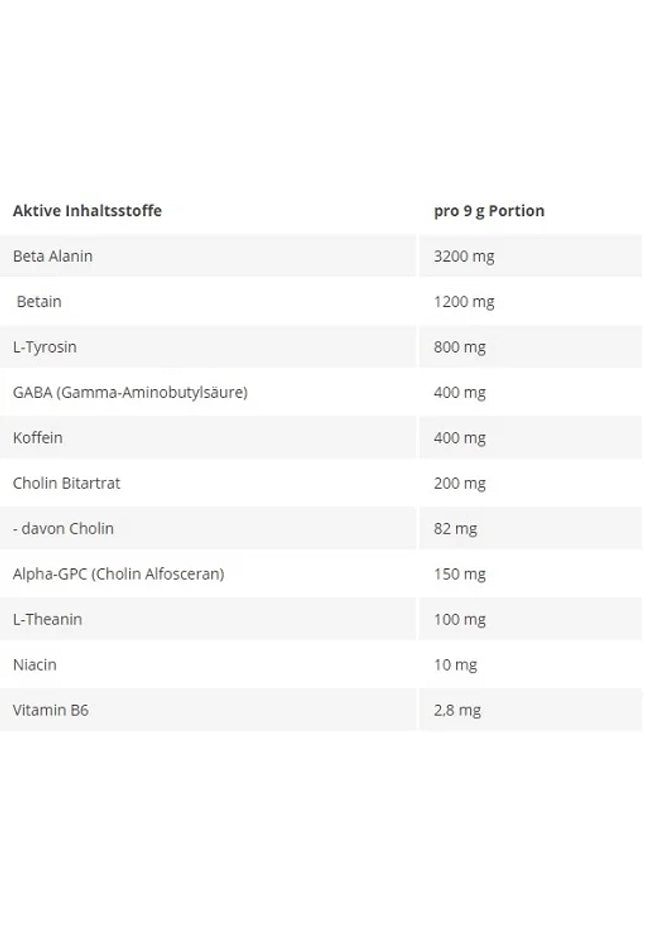Select GABA (Gamma-Aminobutylsäure) text
Image resolution: width=645 pixels, height=936 pixels.
tap(130, 392)
